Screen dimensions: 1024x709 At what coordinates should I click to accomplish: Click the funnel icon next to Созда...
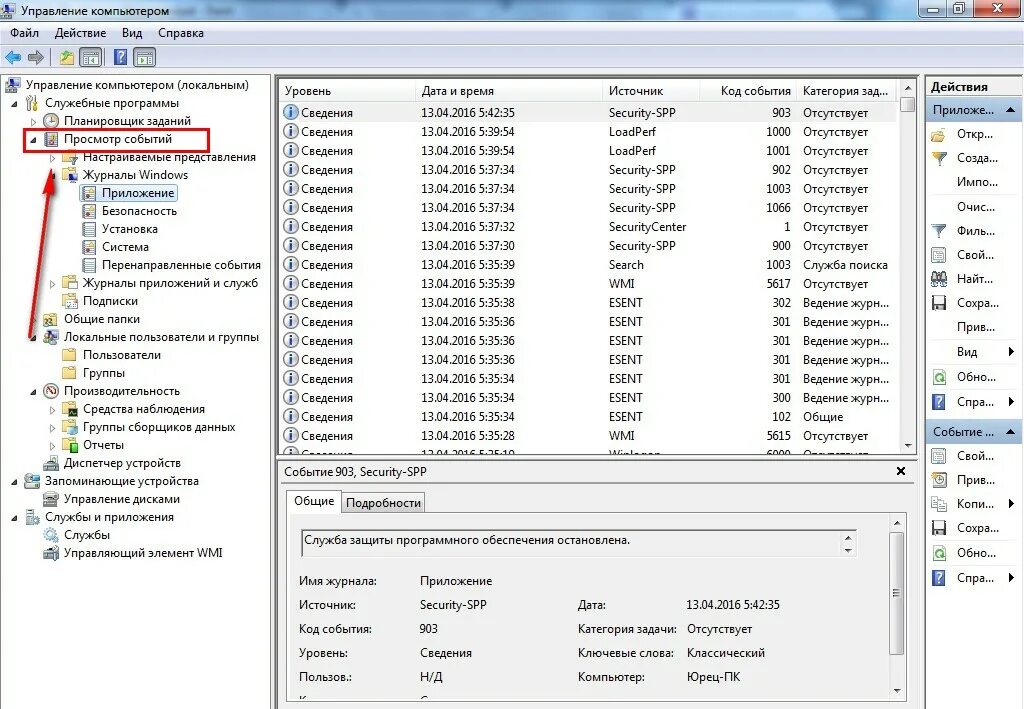click(938, 158)
